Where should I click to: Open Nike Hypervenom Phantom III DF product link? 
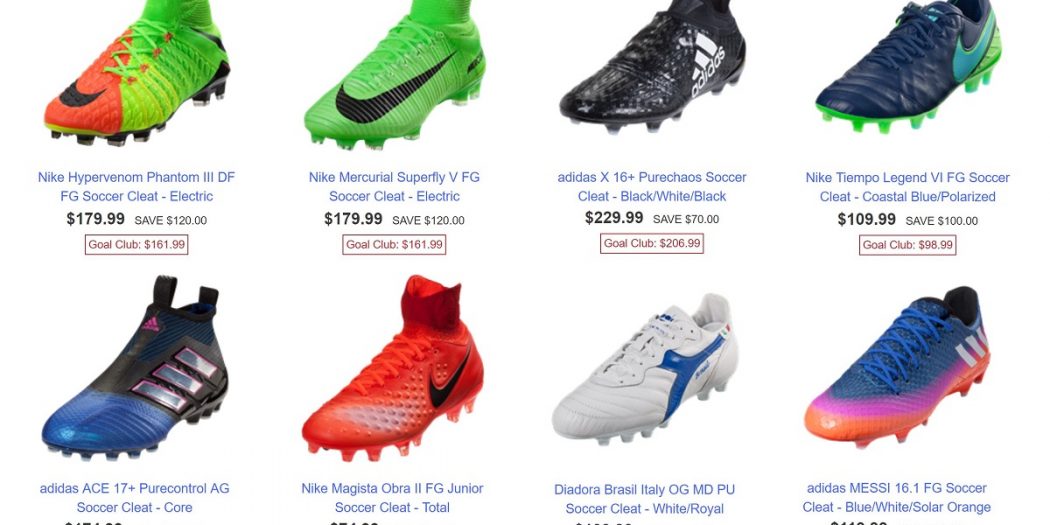137,187
